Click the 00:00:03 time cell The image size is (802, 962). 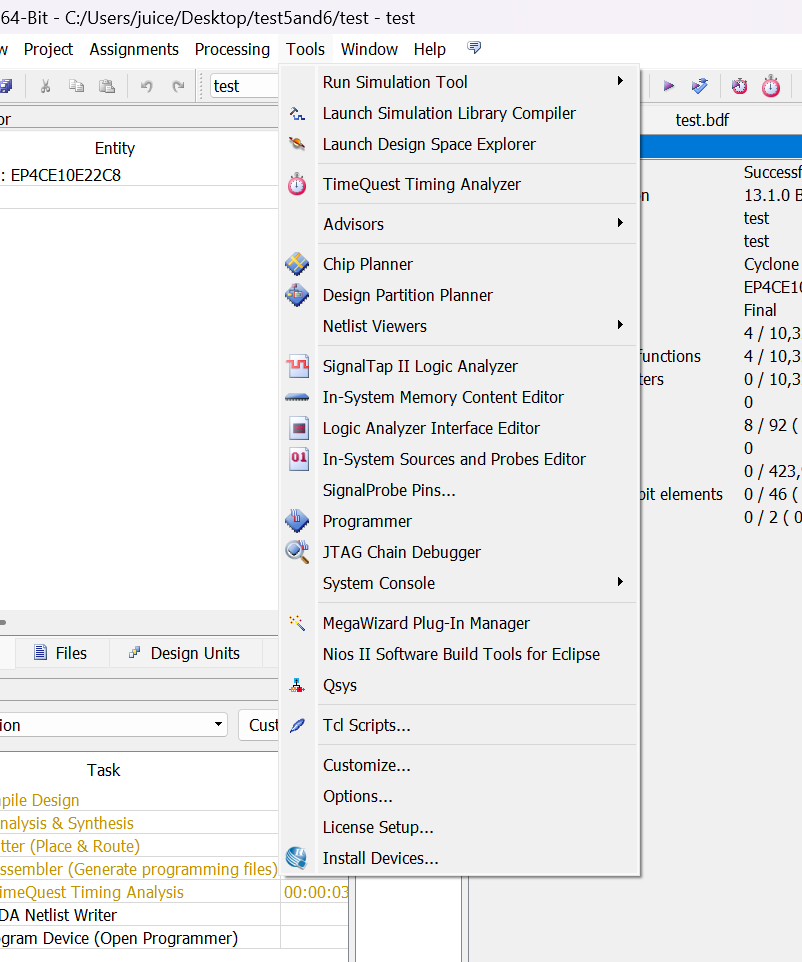pyautogui.click(x=315, y=892)
